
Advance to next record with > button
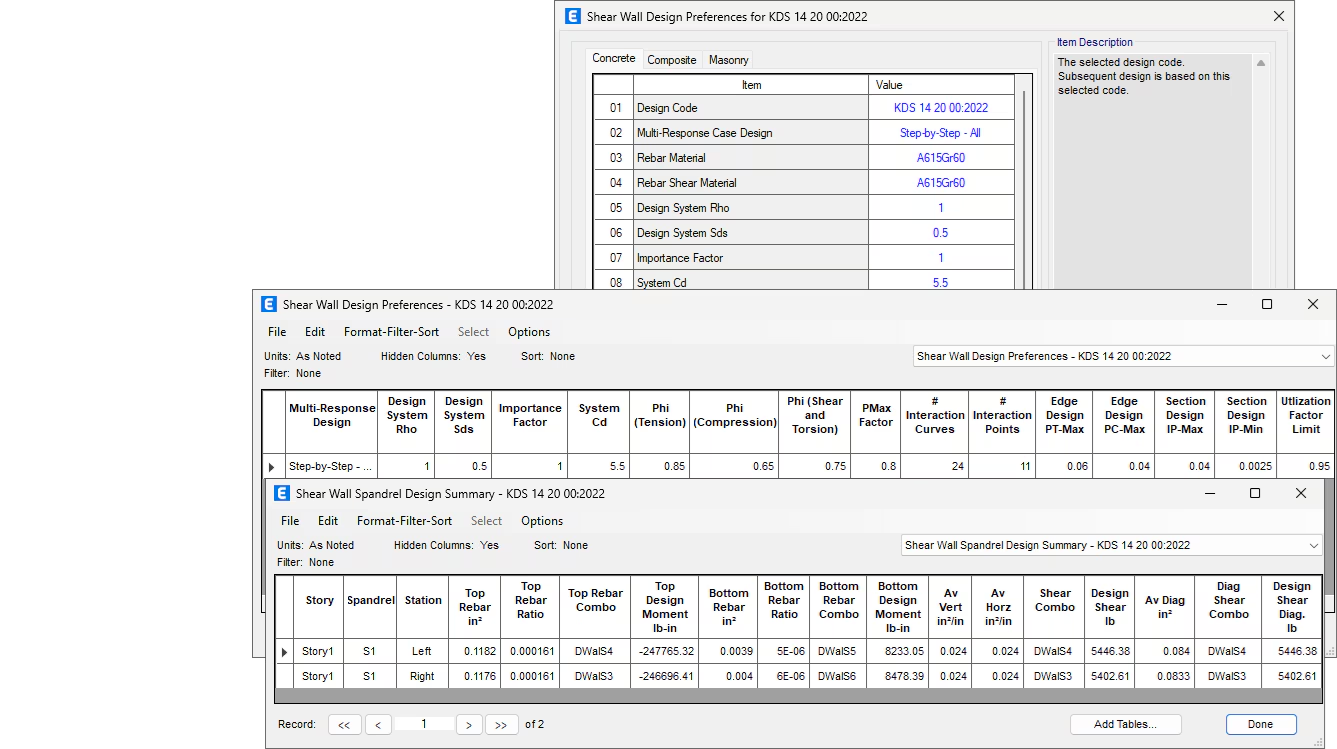pyautogui.click(x=469, y=725)
